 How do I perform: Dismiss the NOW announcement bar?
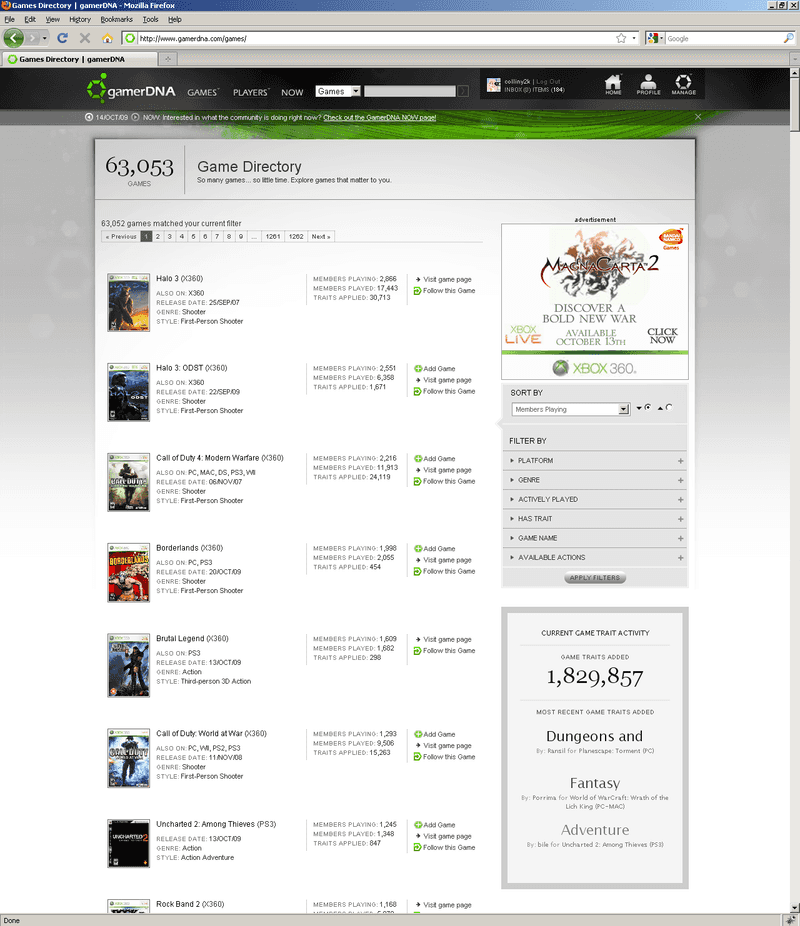click(x=698, y=117)
